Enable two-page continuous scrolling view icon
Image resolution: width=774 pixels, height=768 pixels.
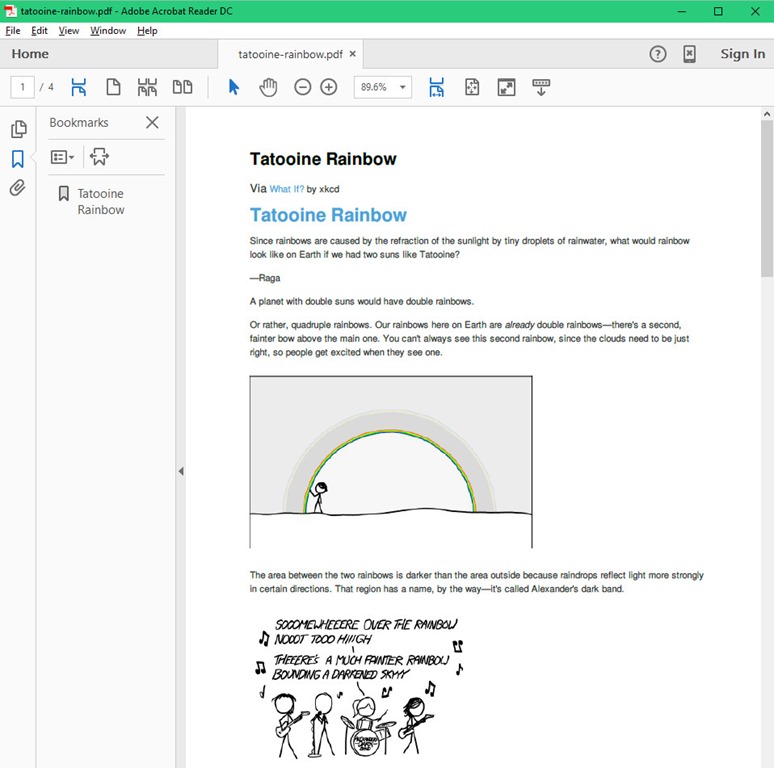pos(147,87)
